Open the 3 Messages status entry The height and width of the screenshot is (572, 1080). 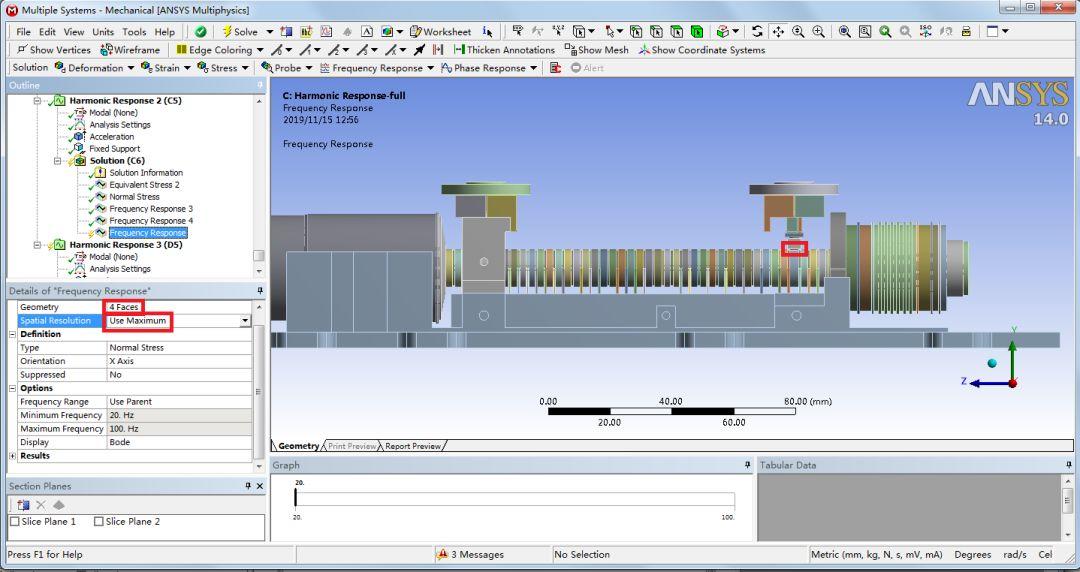[x=470, y=554]
